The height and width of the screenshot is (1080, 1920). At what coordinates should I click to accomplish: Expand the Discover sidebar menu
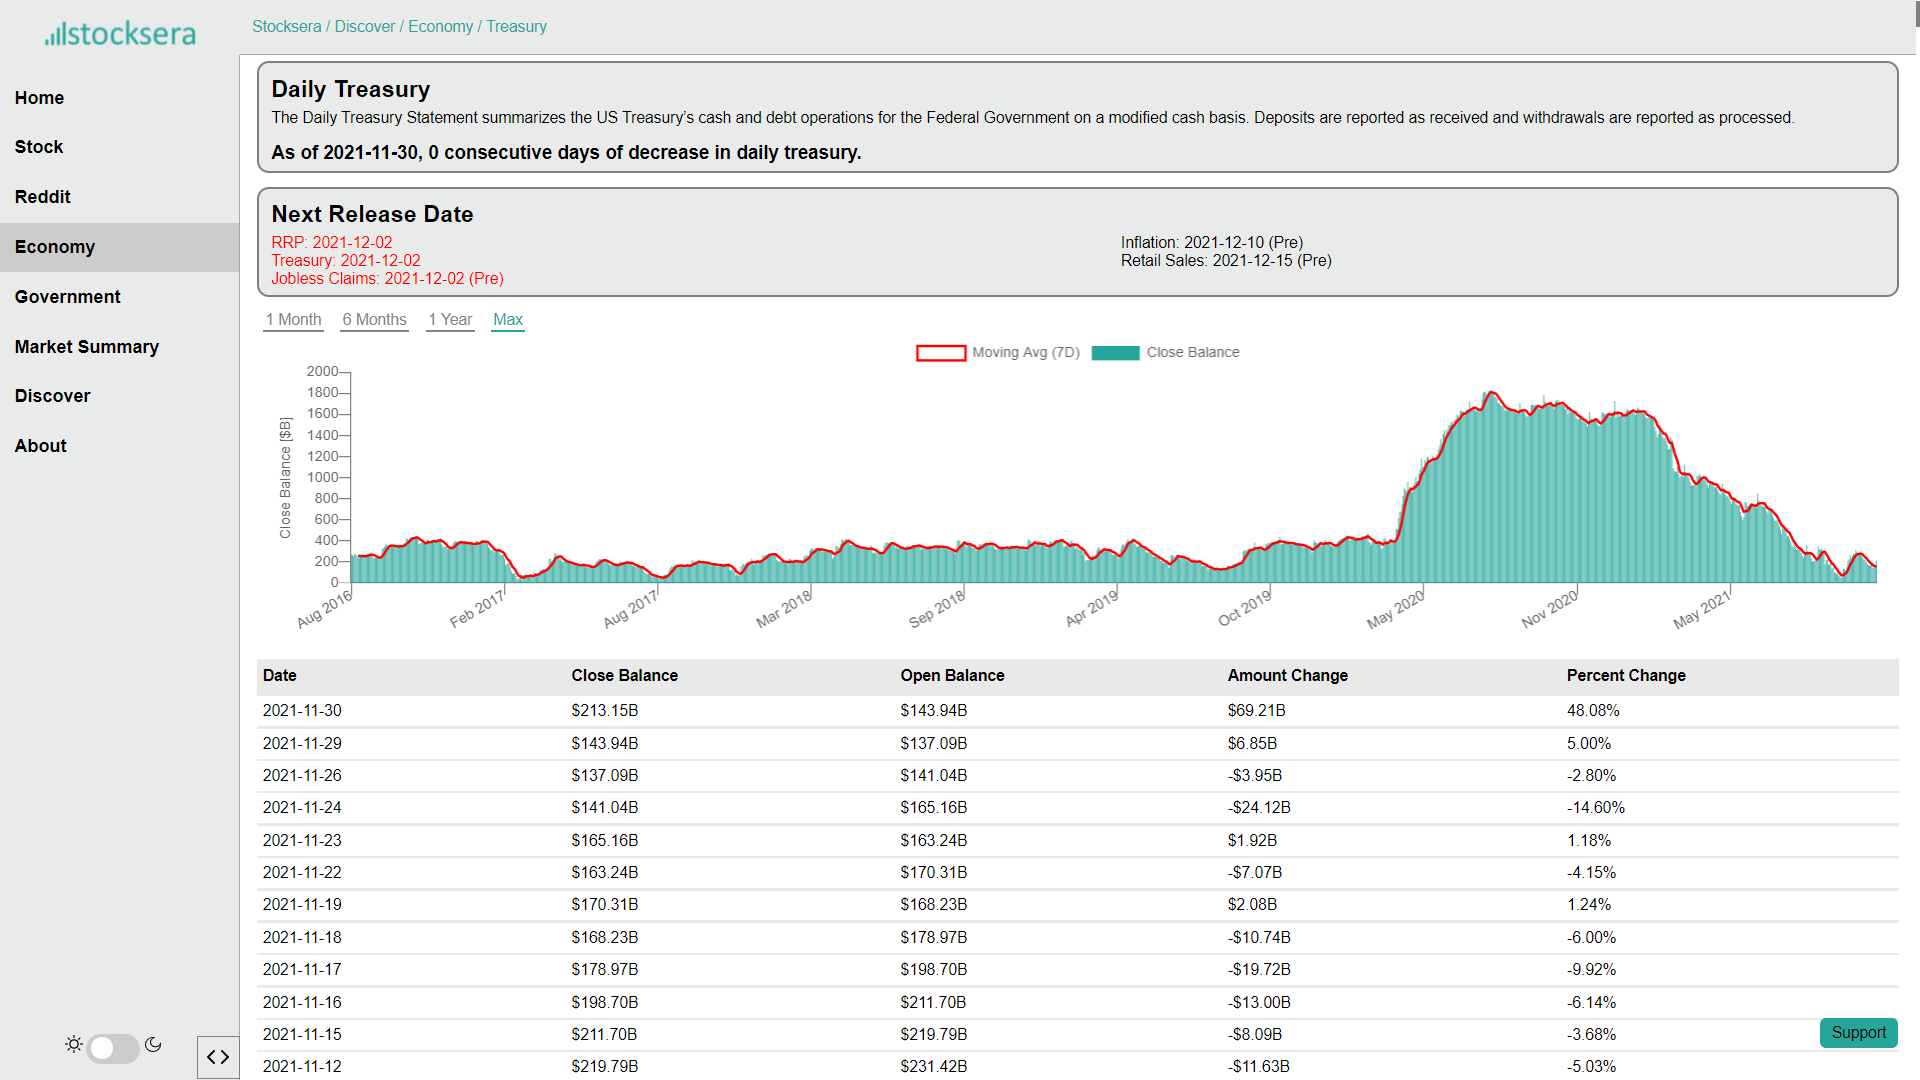point(52,396)
